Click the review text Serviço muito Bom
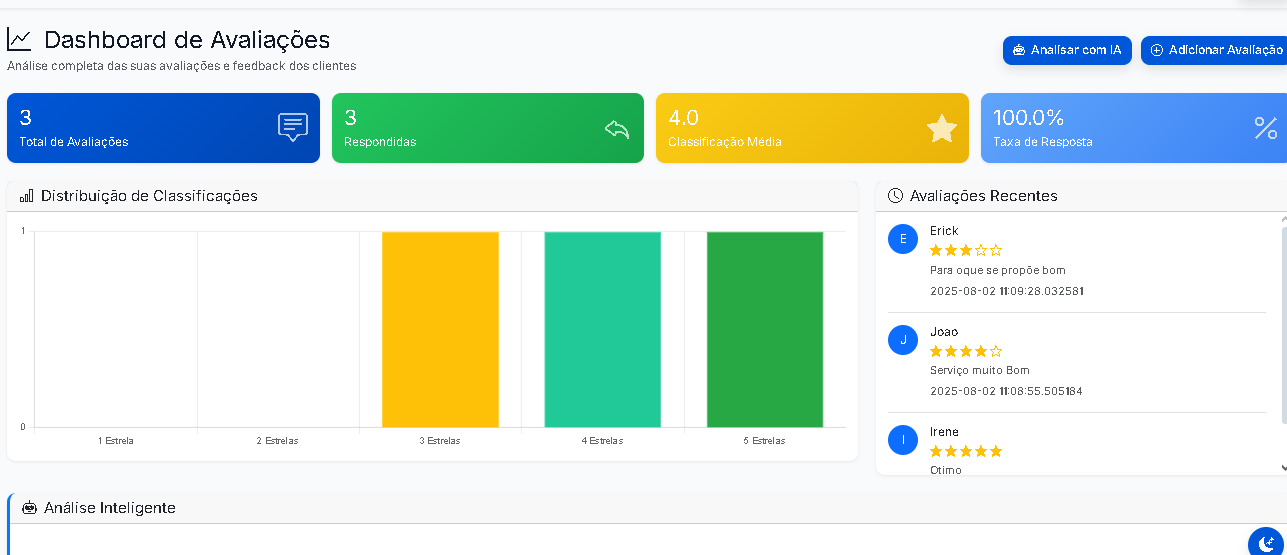 980,371
